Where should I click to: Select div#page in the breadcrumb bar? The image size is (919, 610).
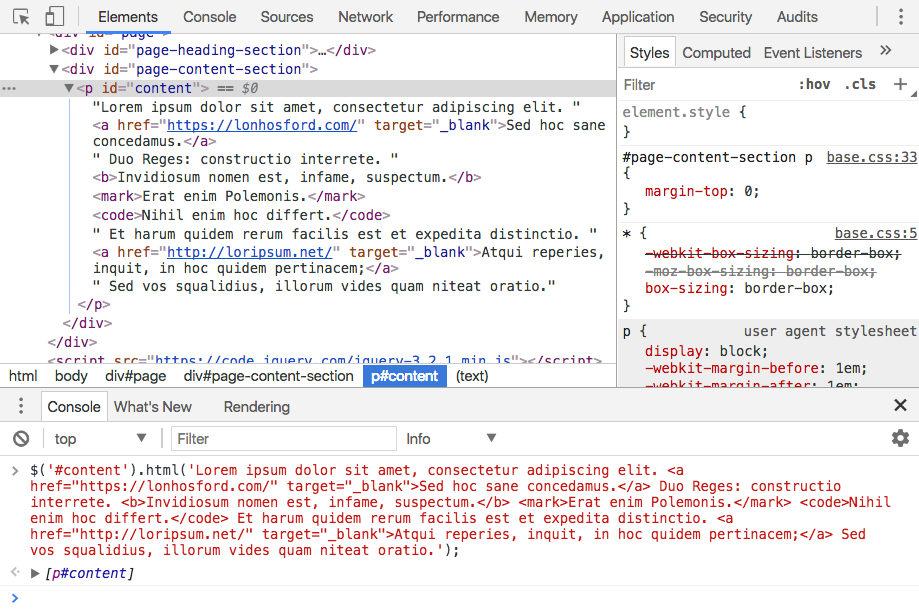click(135, 376)
